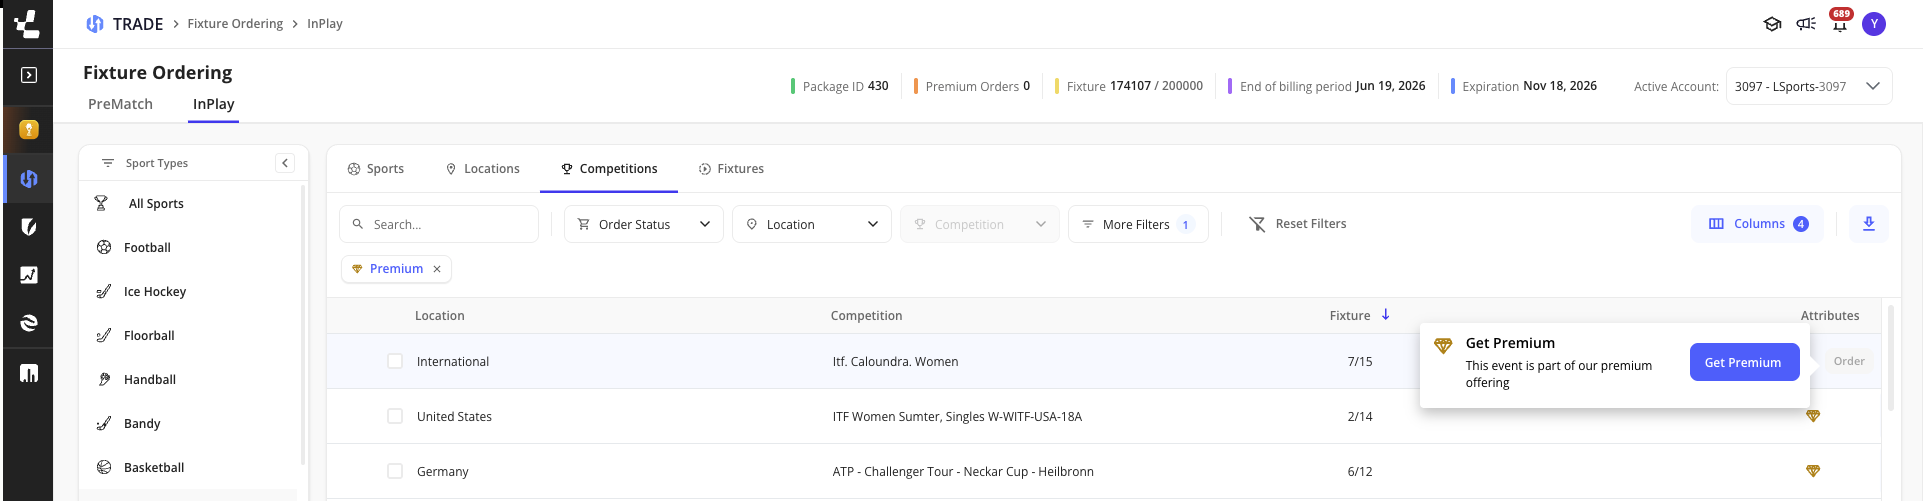Click the 6/12 fixture count
Image resolution: width=1923 pixels, height=501 pixels.
(x=1360, y=472)
